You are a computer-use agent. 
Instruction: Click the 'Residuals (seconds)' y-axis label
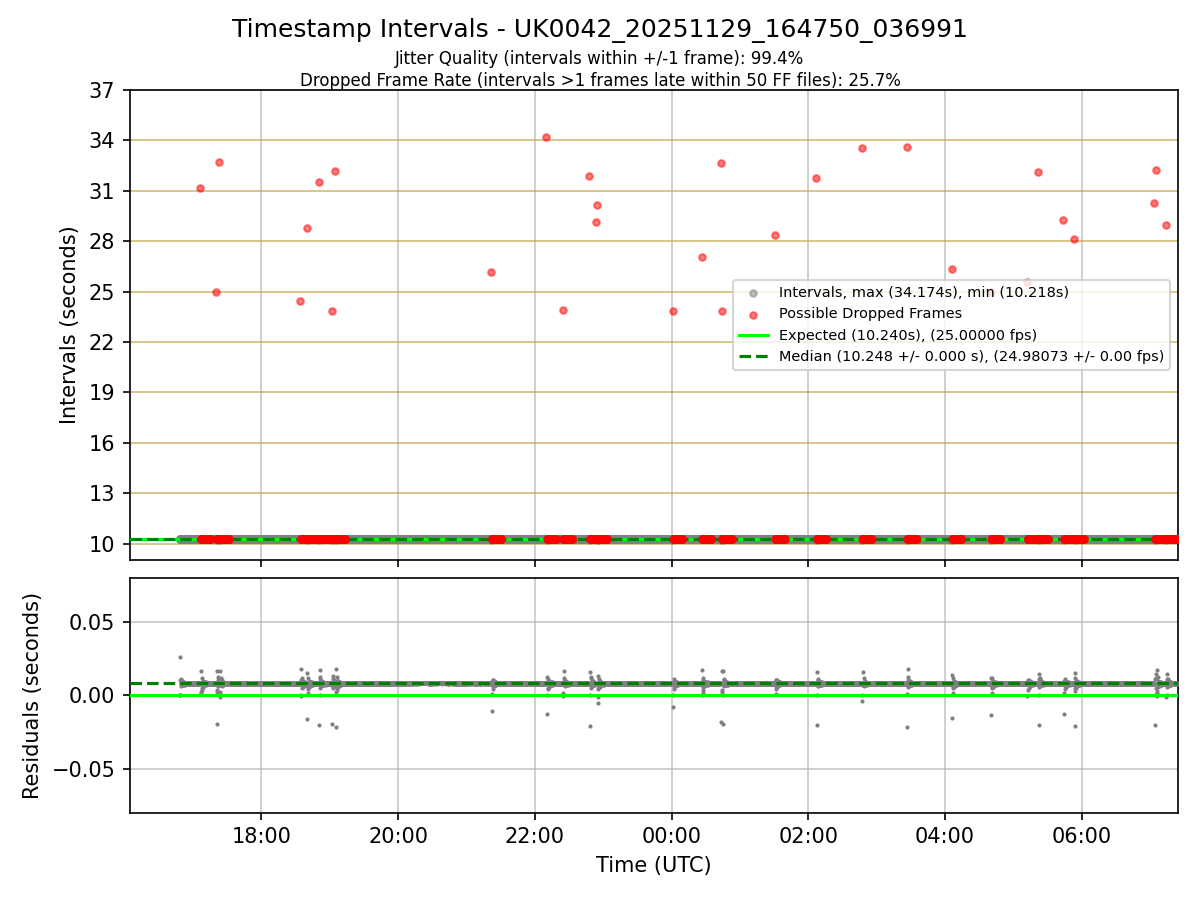click(32, 696)
